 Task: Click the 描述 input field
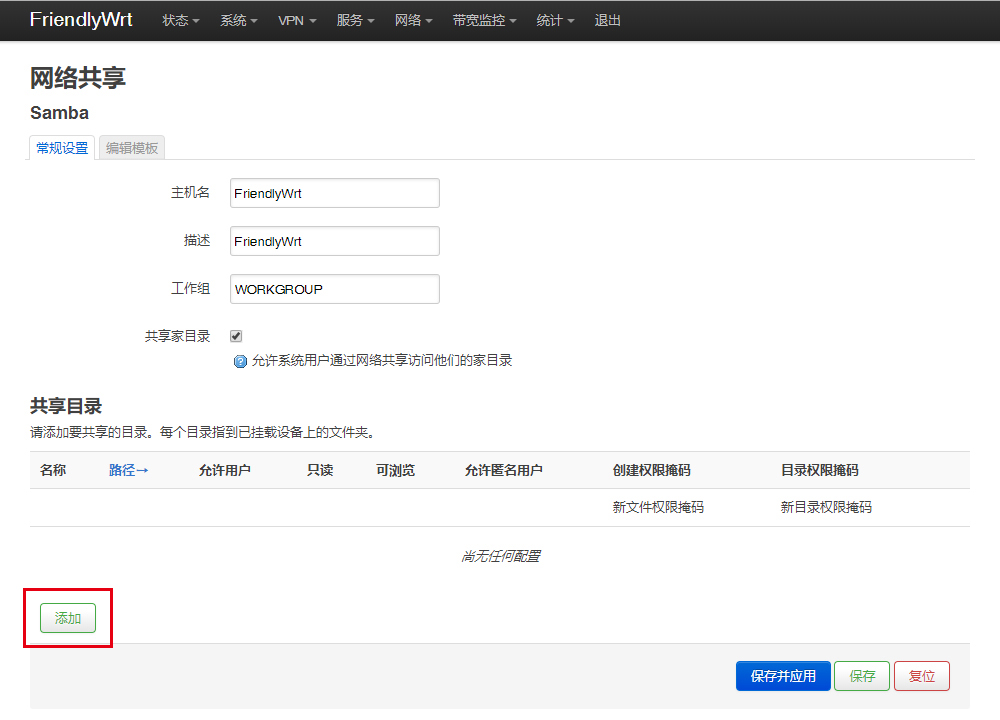[x=335, y=241]
